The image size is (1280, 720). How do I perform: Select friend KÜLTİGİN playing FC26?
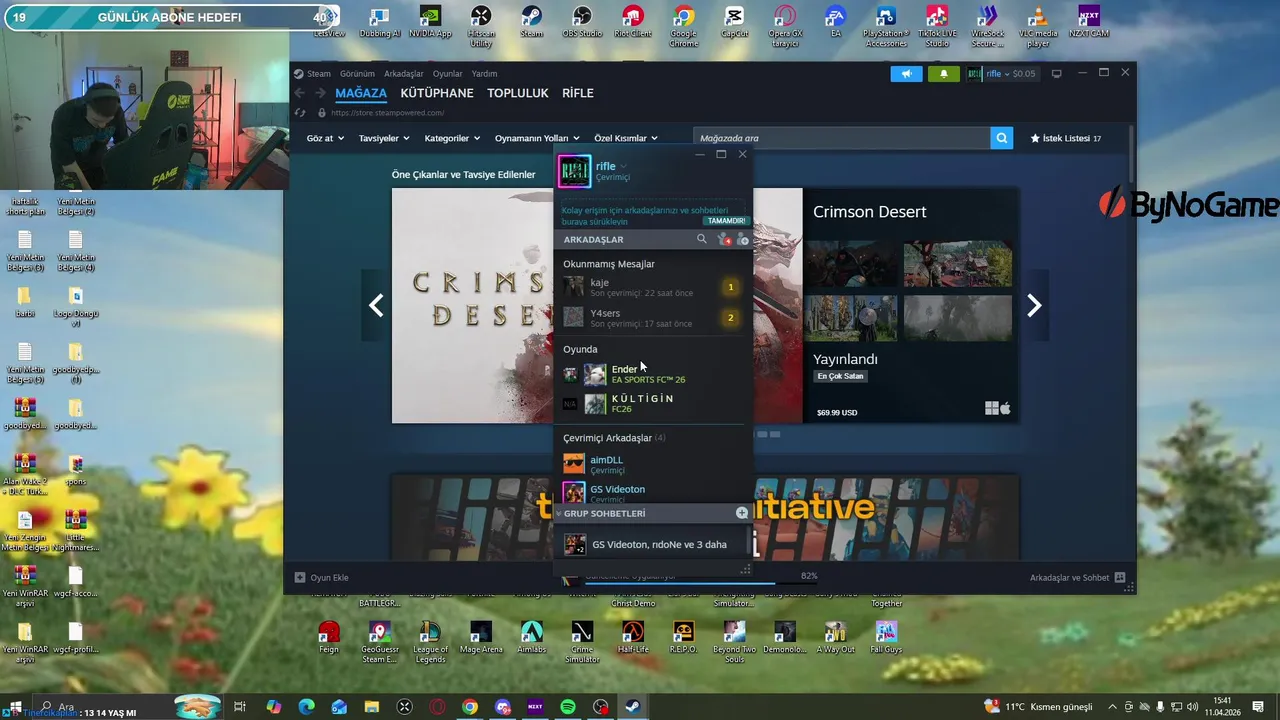pos(651,403)
